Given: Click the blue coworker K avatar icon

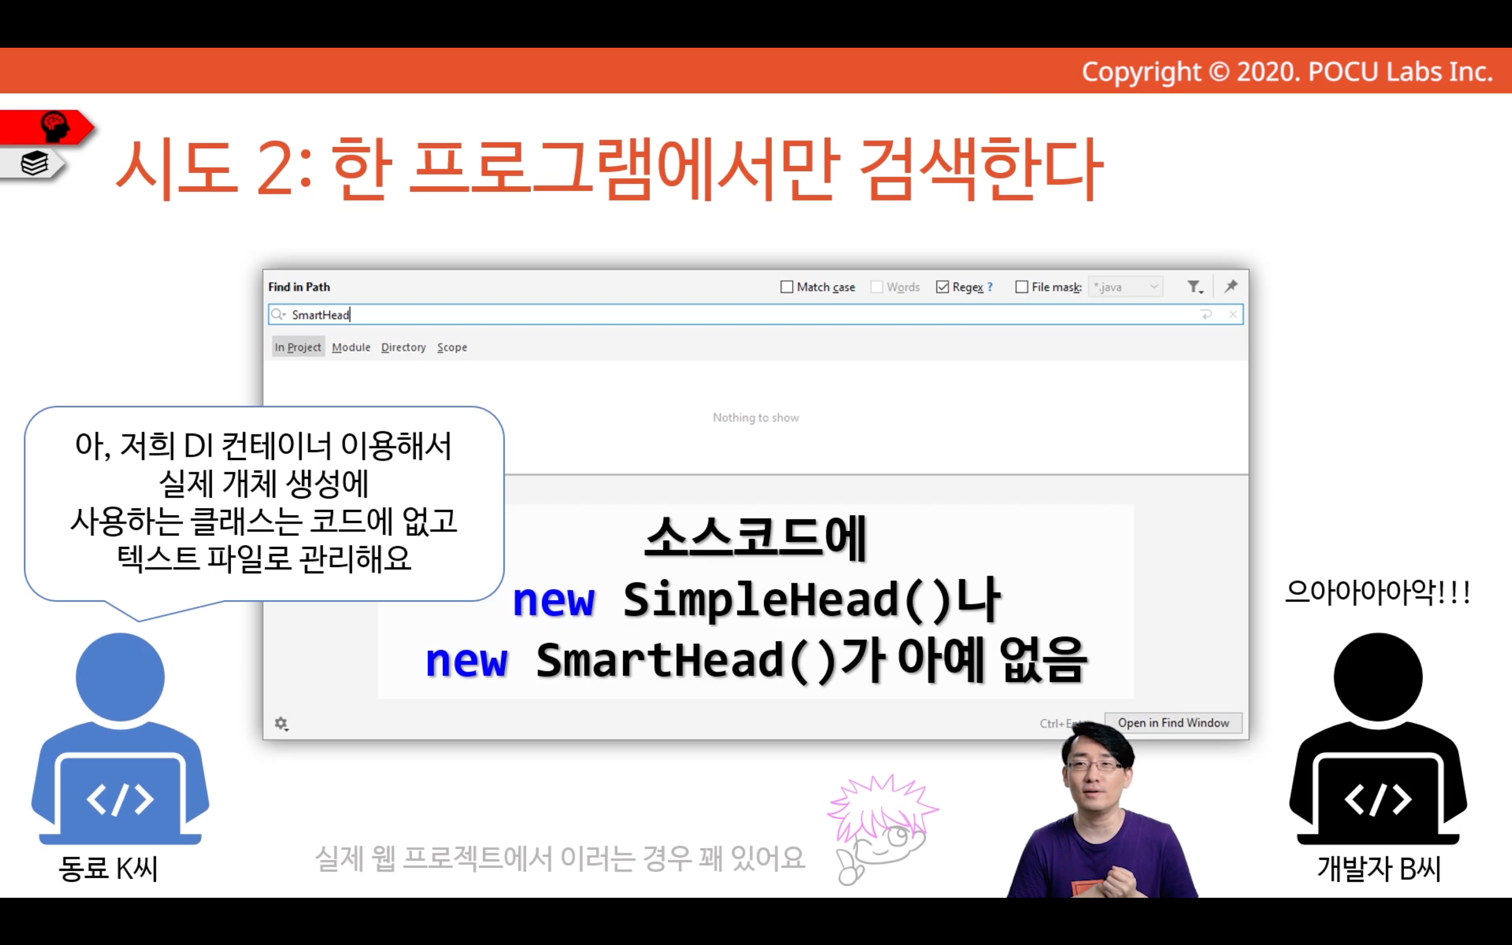Looking at the screenshot, I should [x=120, y=738].
